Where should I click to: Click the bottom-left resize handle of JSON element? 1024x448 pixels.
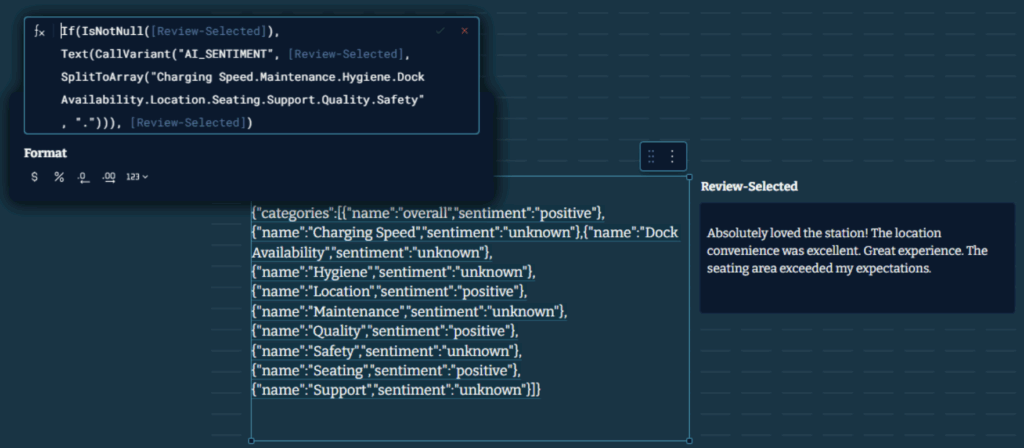tap(251, 440)
